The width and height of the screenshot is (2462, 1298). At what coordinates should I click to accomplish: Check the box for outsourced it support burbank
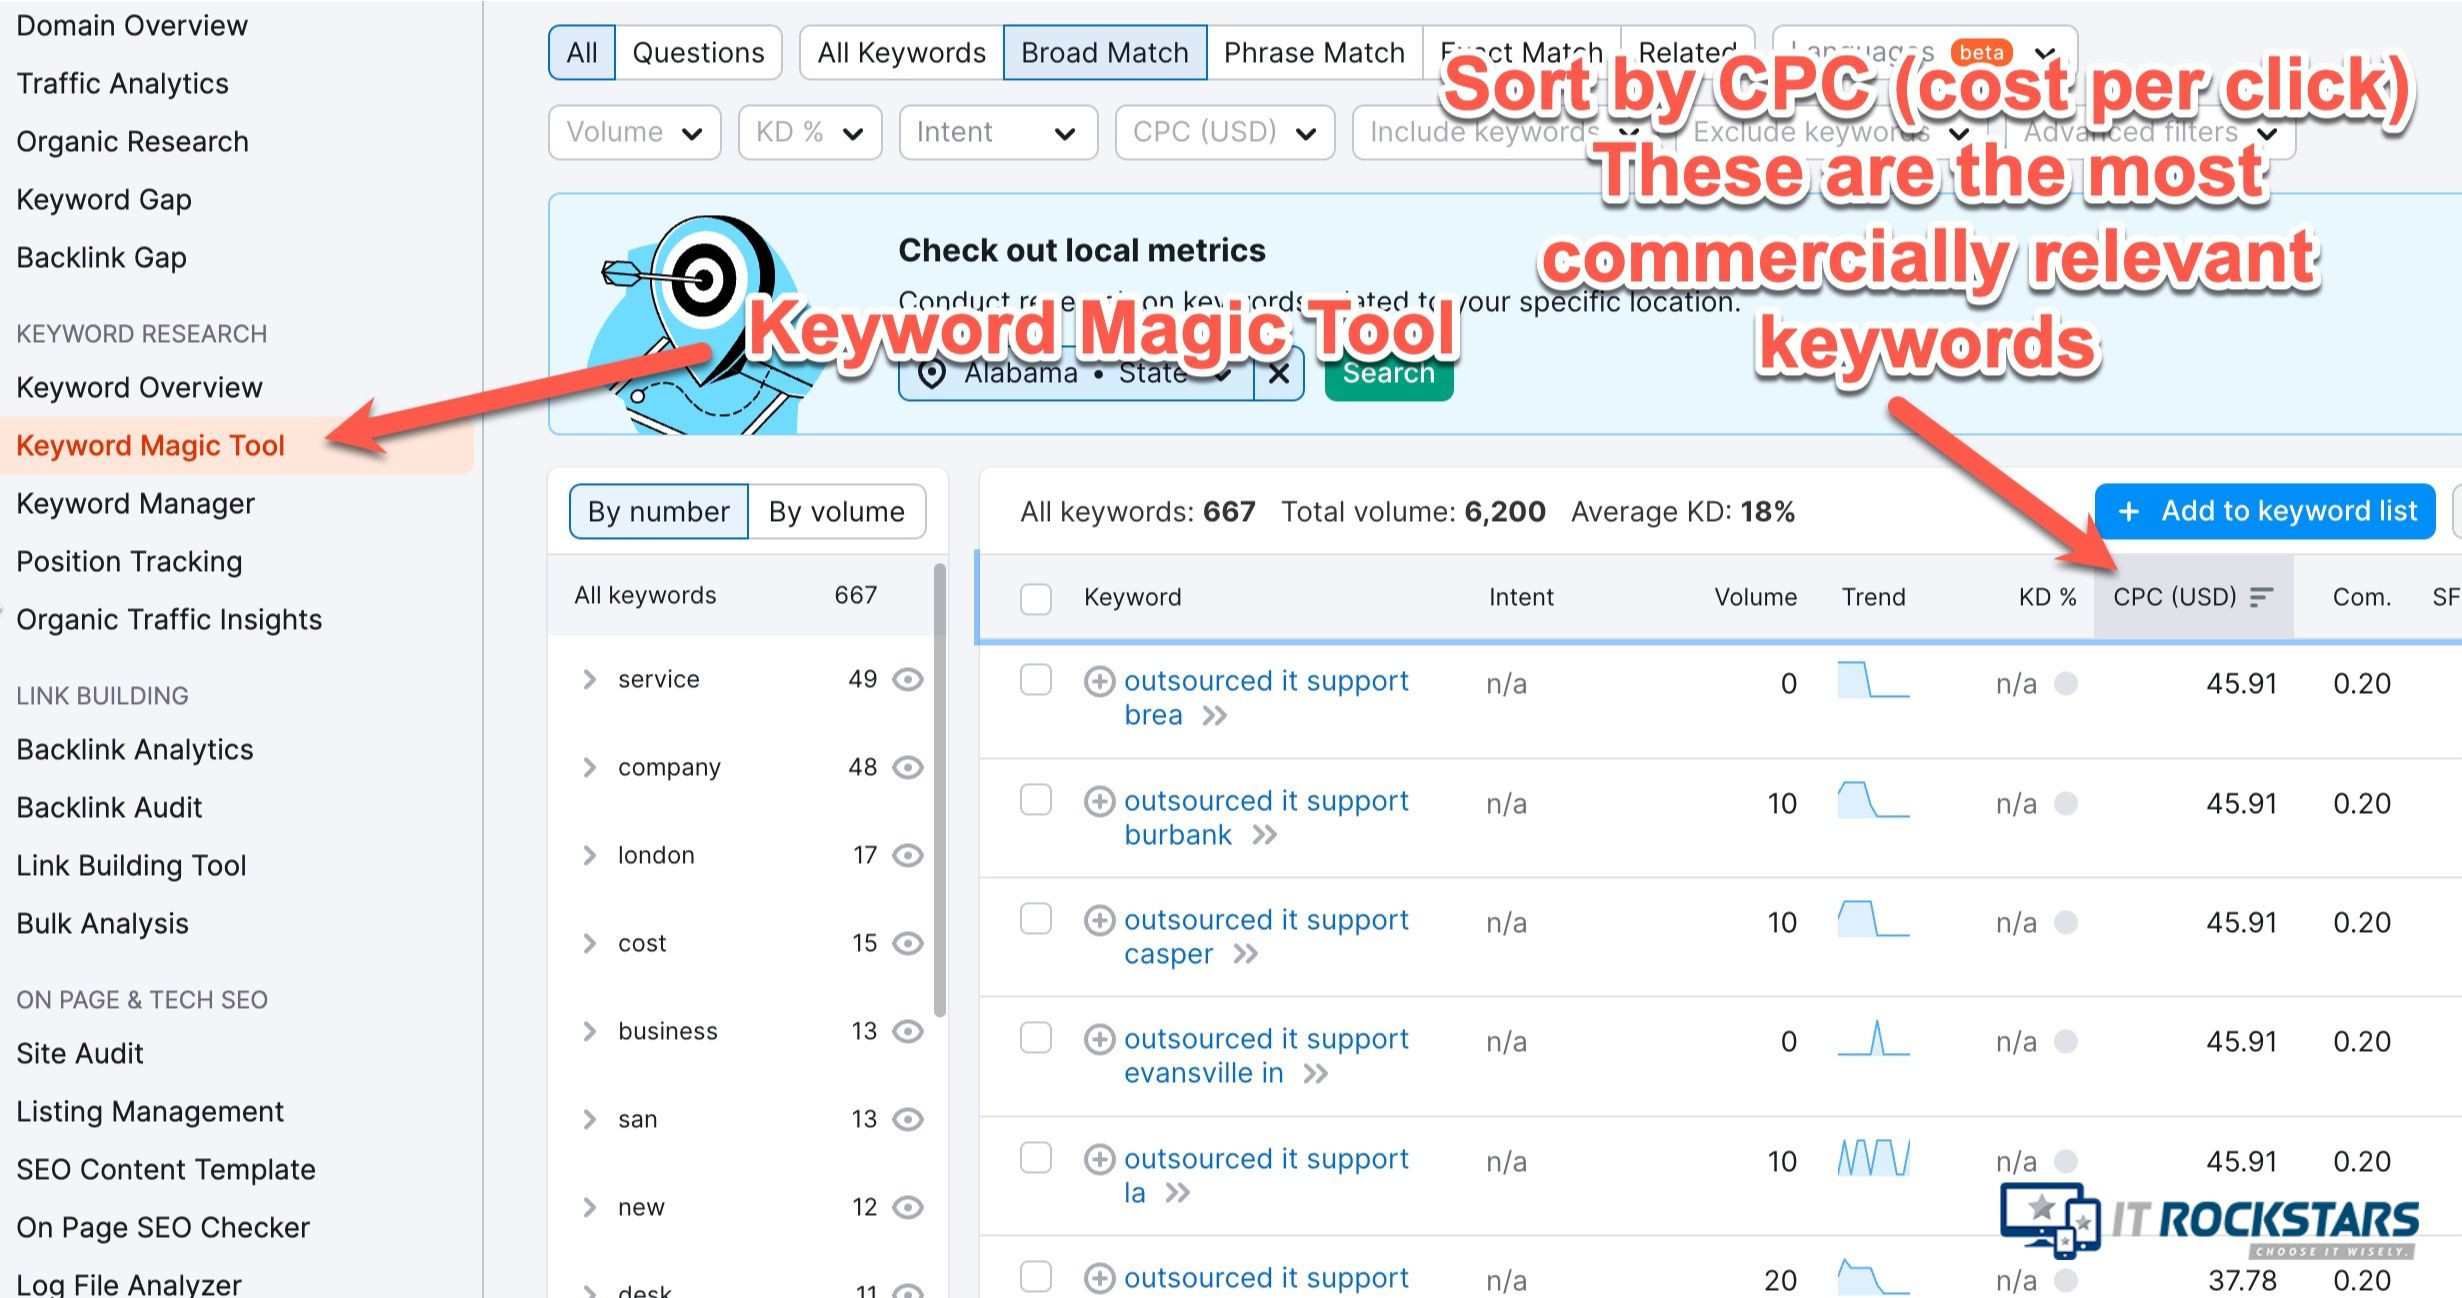1036,800
